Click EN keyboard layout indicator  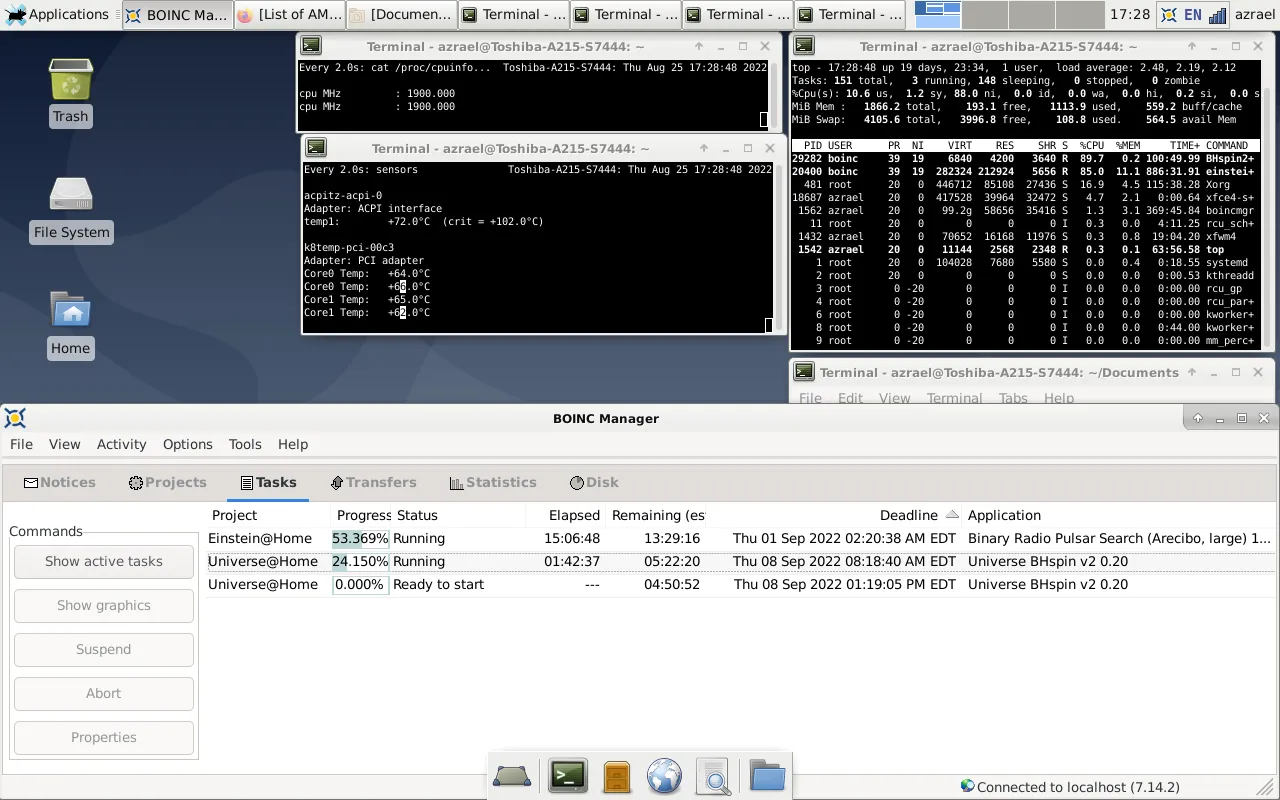pos(1193,15)
